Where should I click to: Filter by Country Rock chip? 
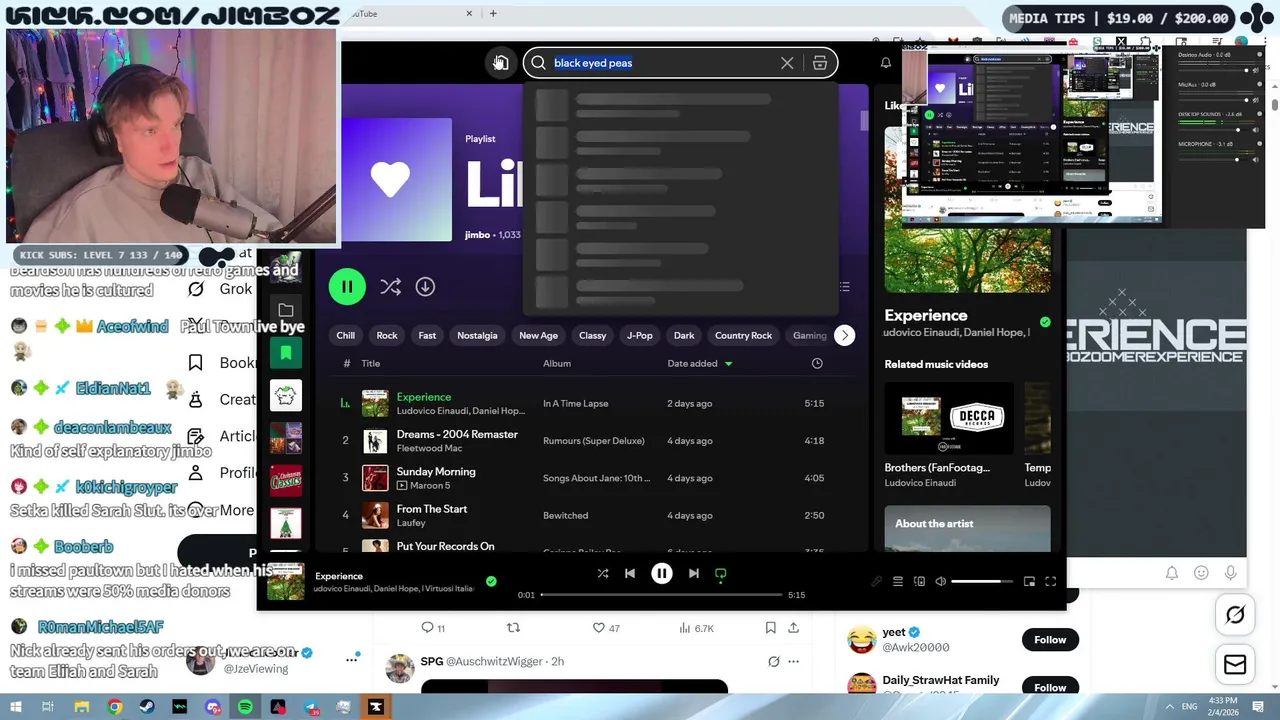tap(744, 336)
